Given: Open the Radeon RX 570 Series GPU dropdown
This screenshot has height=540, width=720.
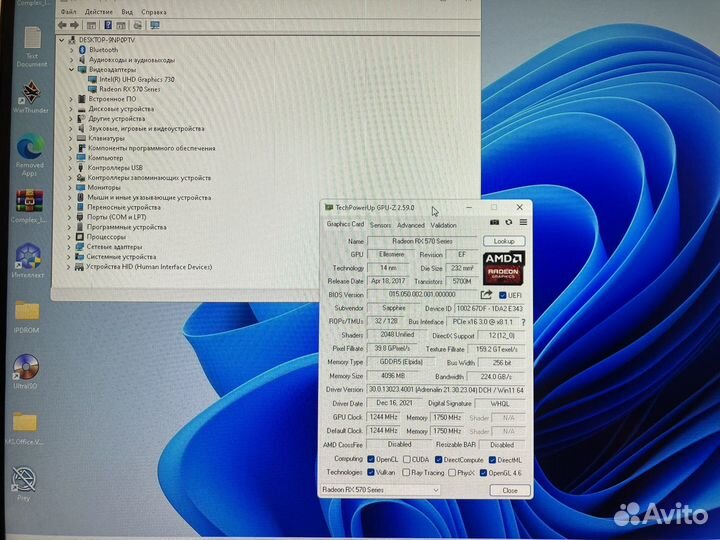Looking at the screenshot, I should tap(380, 490).
